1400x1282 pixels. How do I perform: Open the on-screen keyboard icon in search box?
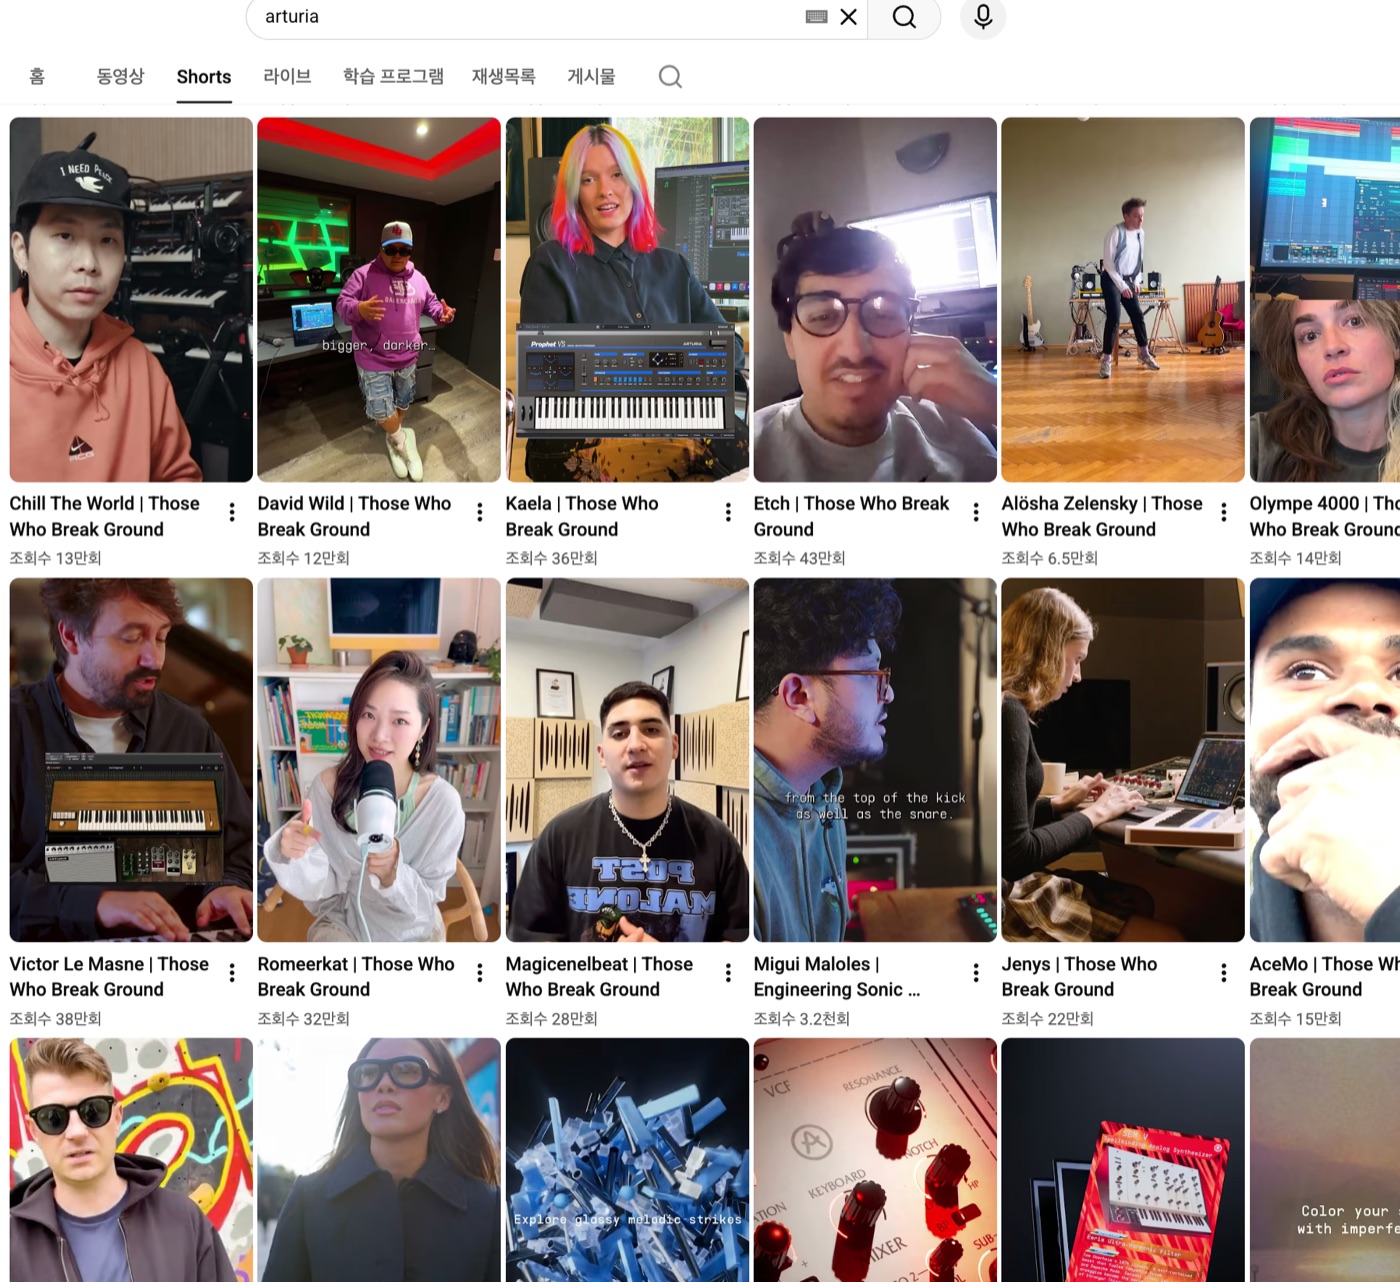click(816, 17)
